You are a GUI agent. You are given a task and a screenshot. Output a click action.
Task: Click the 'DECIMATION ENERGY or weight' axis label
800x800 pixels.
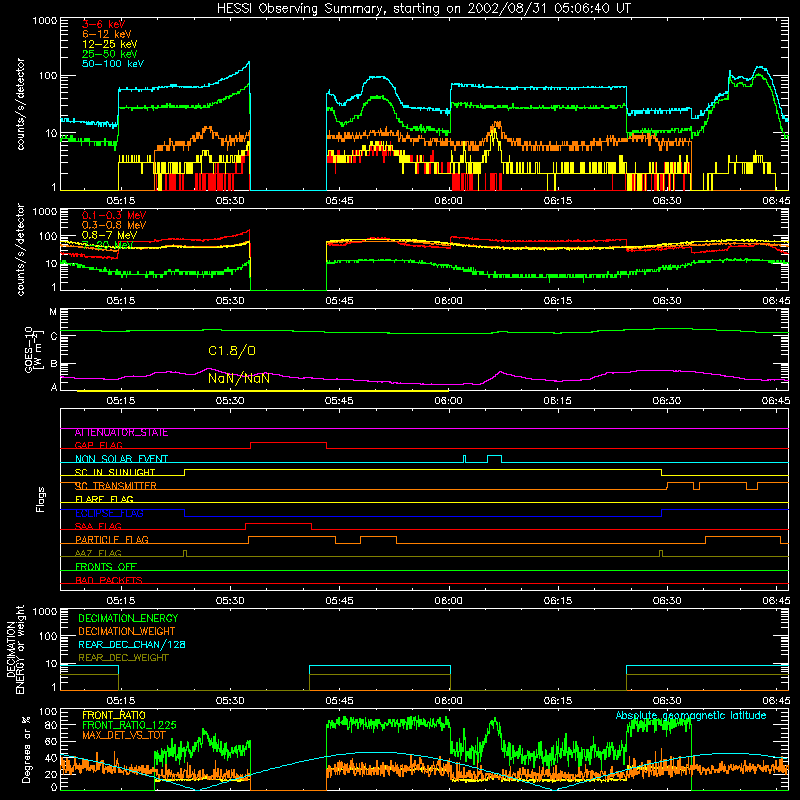(15, 649)
